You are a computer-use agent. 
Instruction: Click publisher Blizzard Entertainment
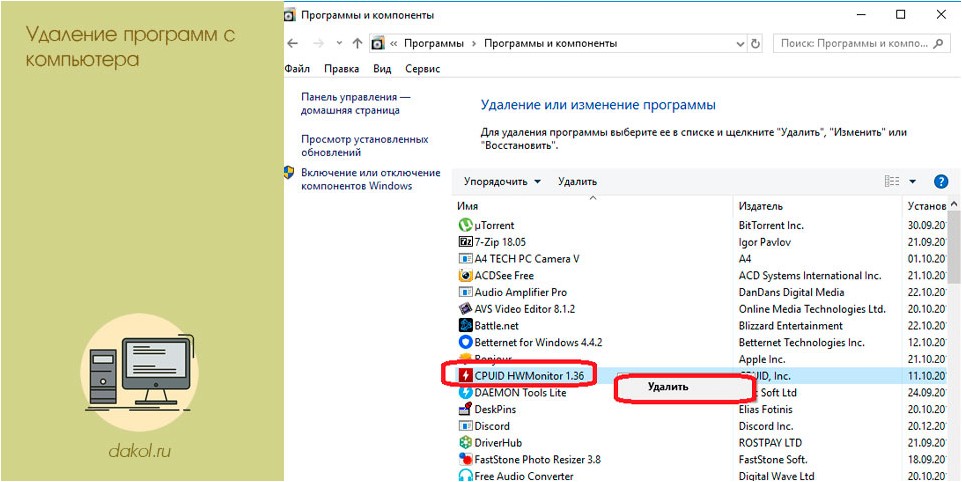[791, 326]
